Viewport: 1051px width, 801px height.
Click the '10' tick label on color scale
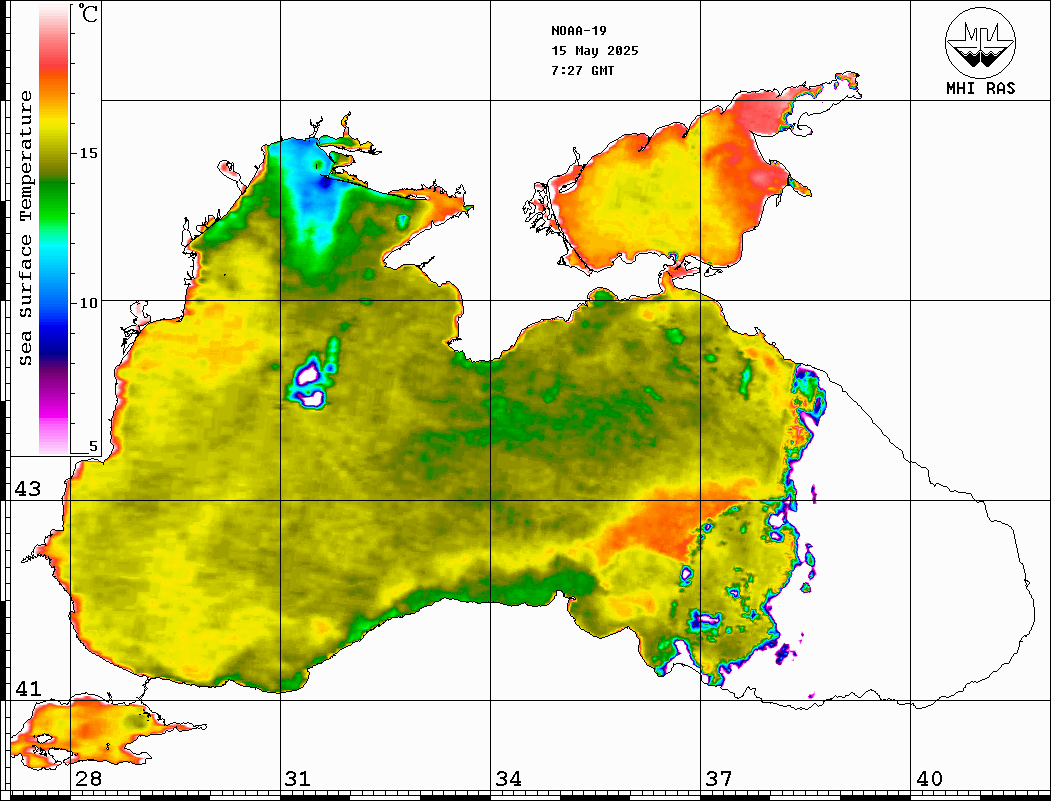pos(88,303)
